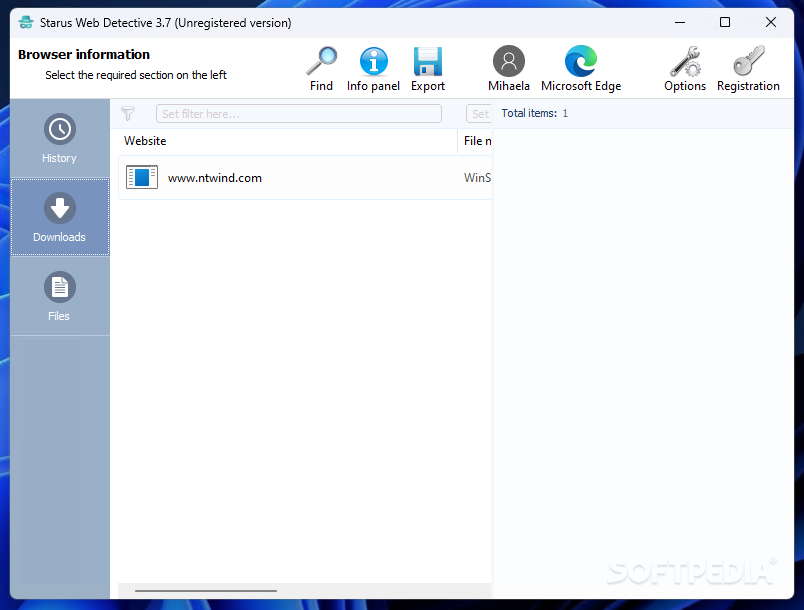This screenshot has width=804, height=610.
Task: Switch to the History section
Action: coord(59,138)
